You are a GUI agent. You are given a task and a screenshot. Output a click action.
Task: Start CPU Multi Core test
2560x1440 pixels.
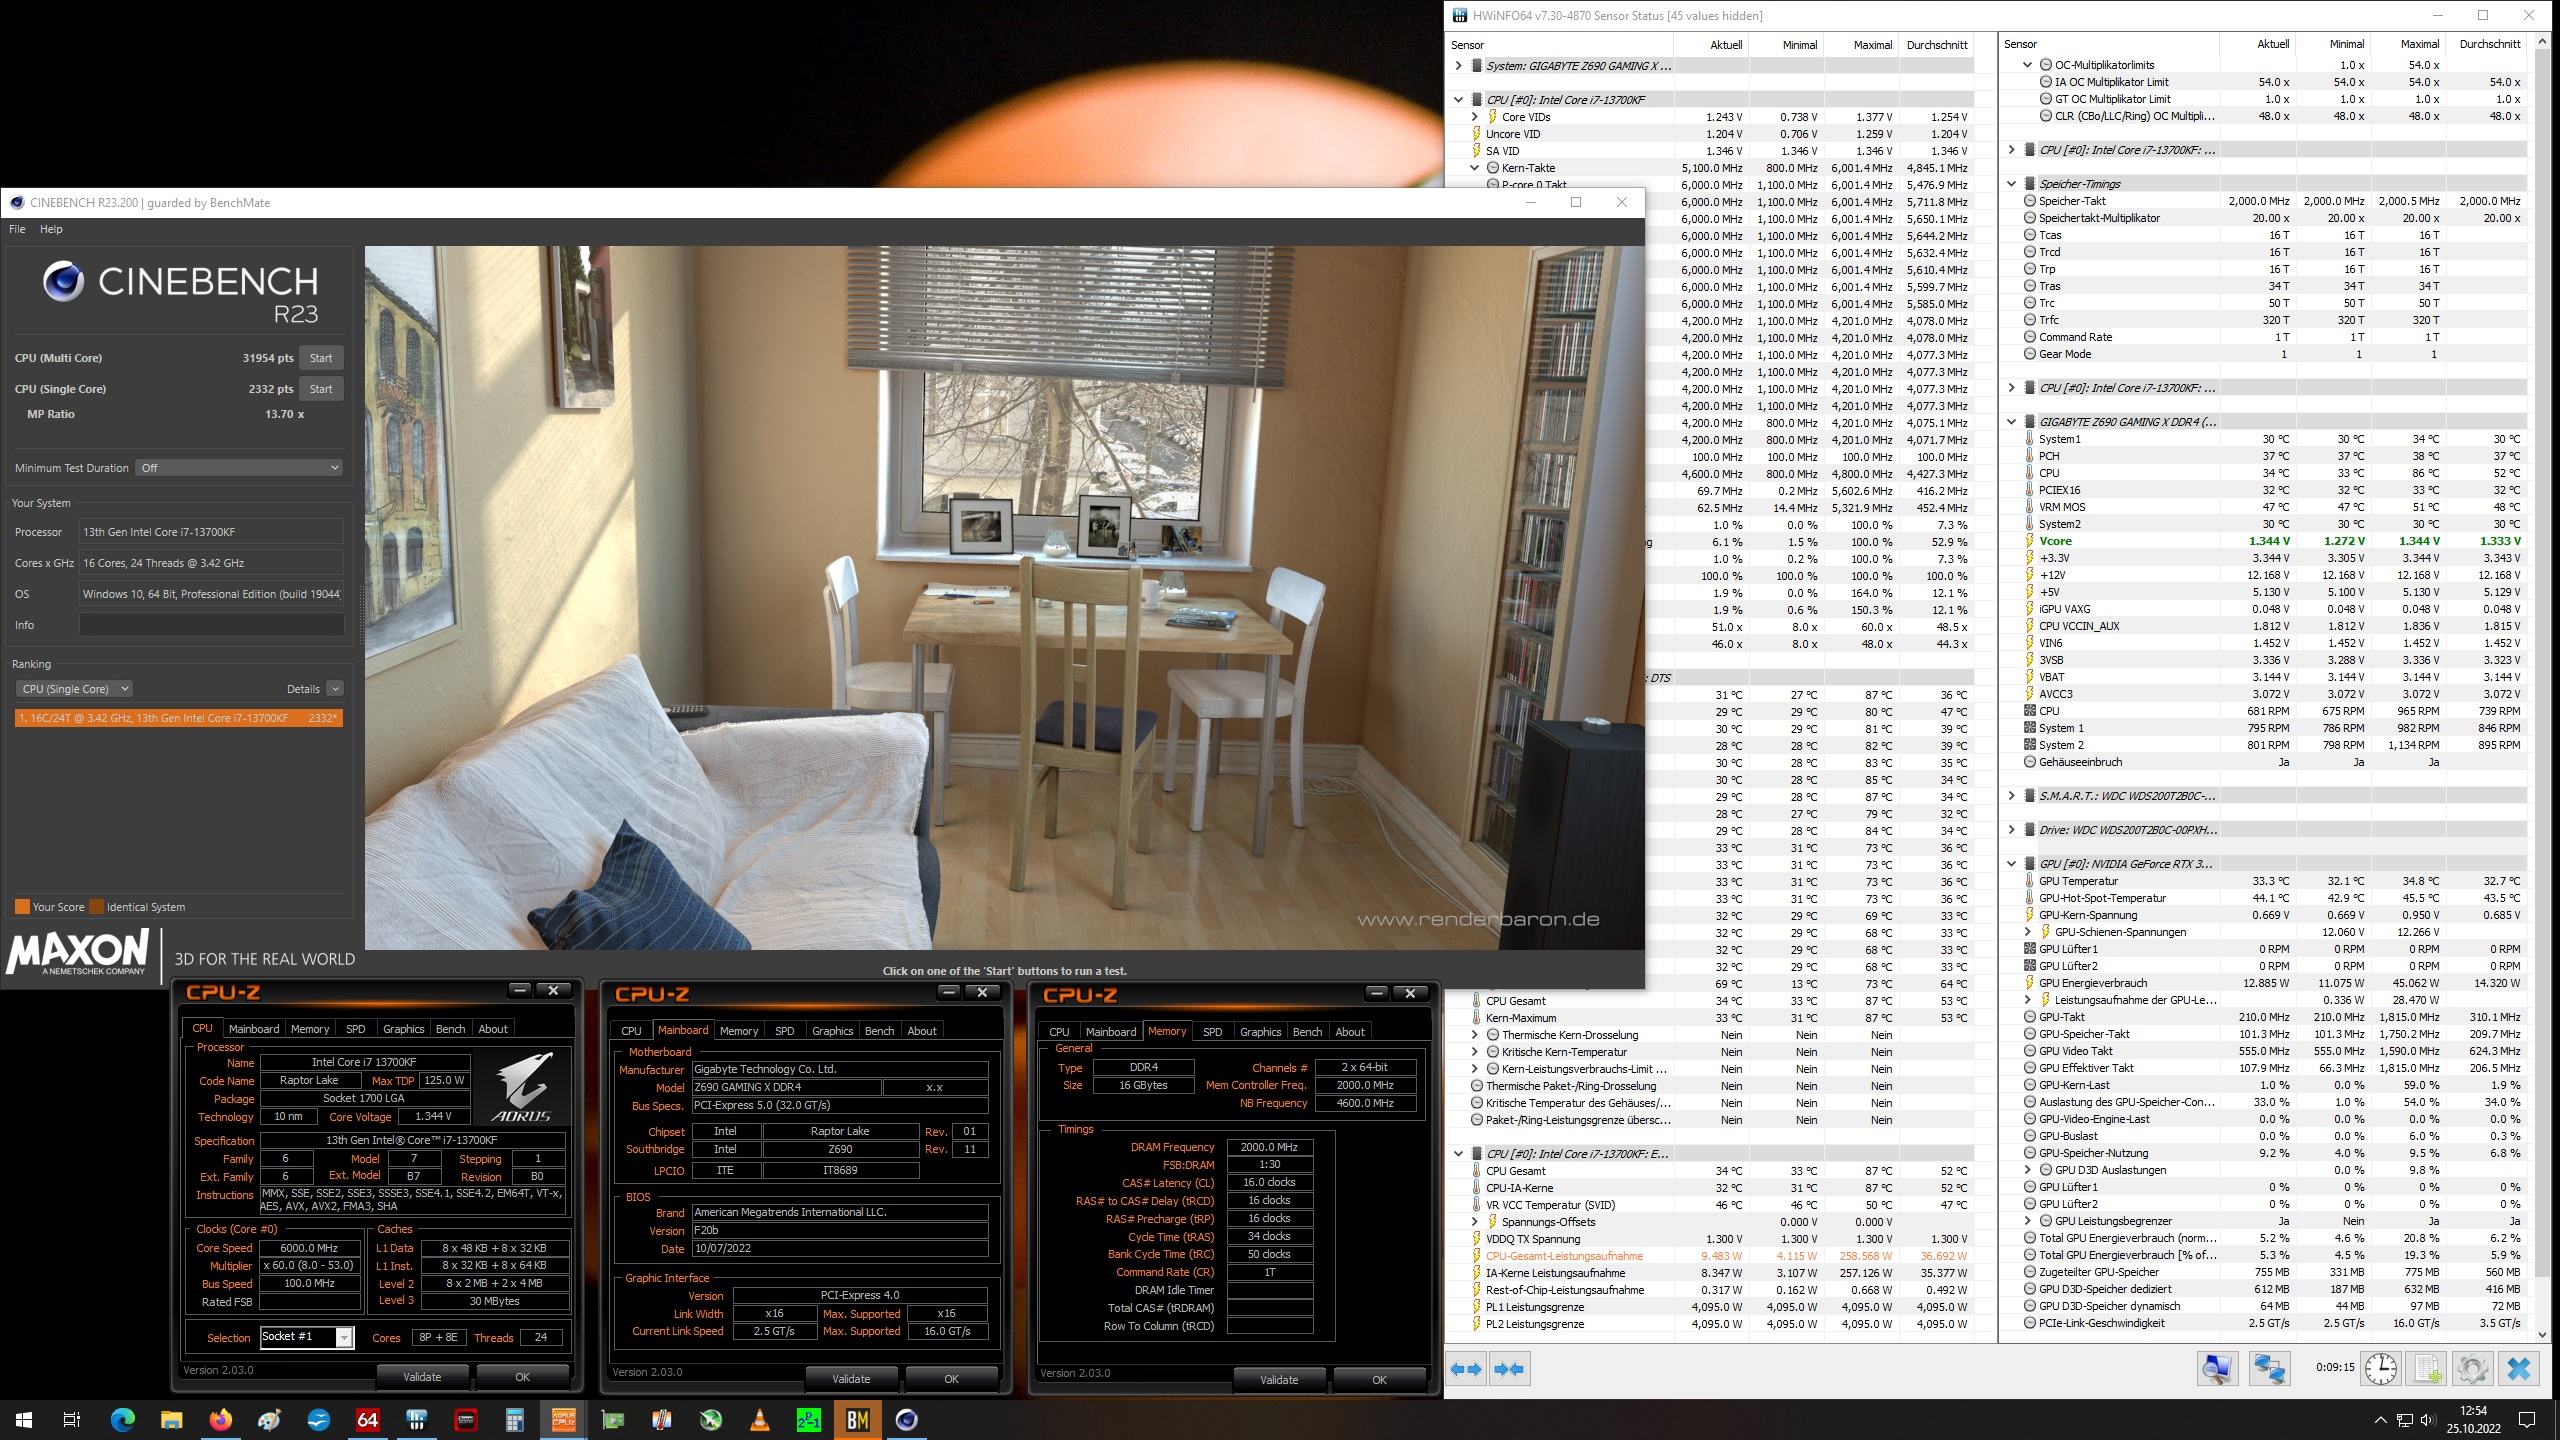[321, 358]
